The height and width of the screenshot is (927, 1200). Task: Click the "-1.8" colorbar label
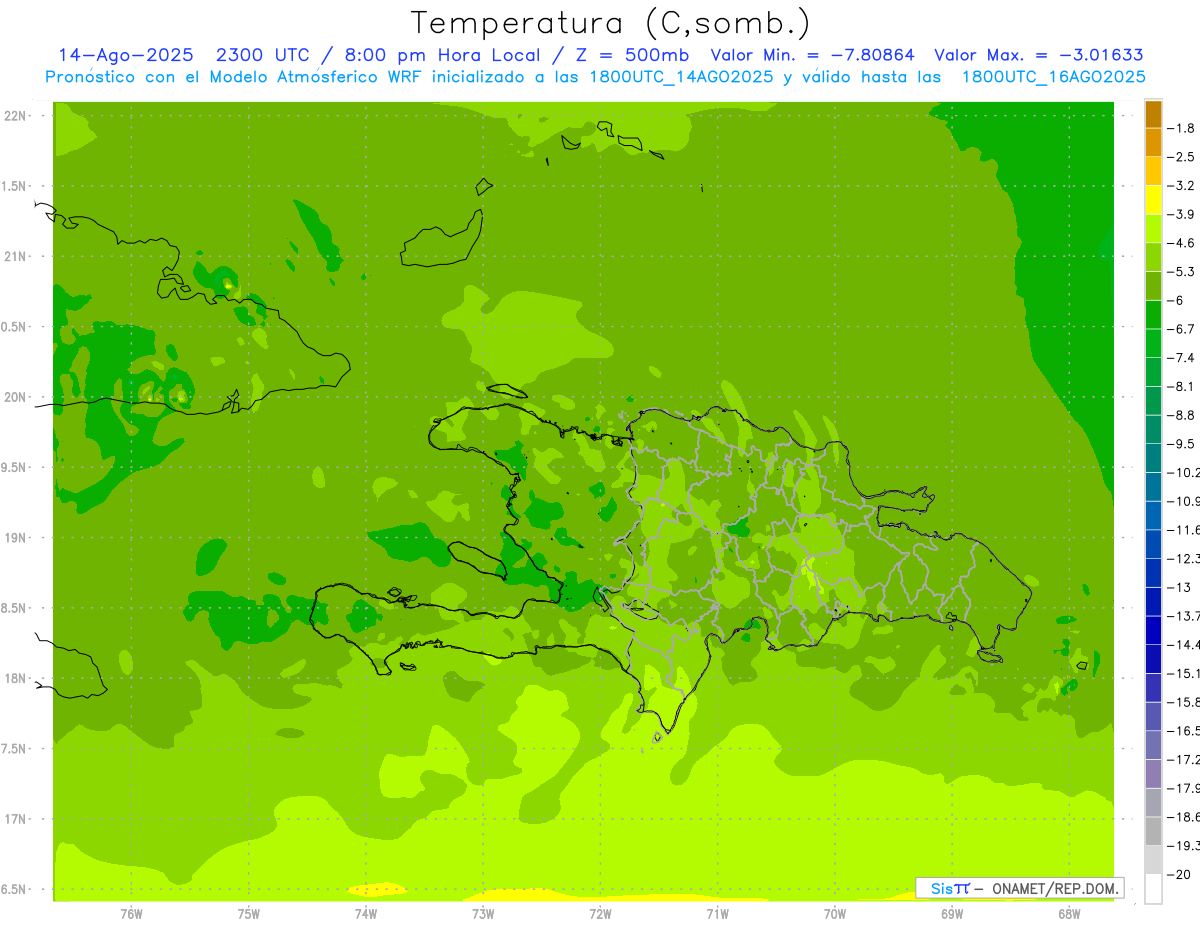click(1182, 128)
